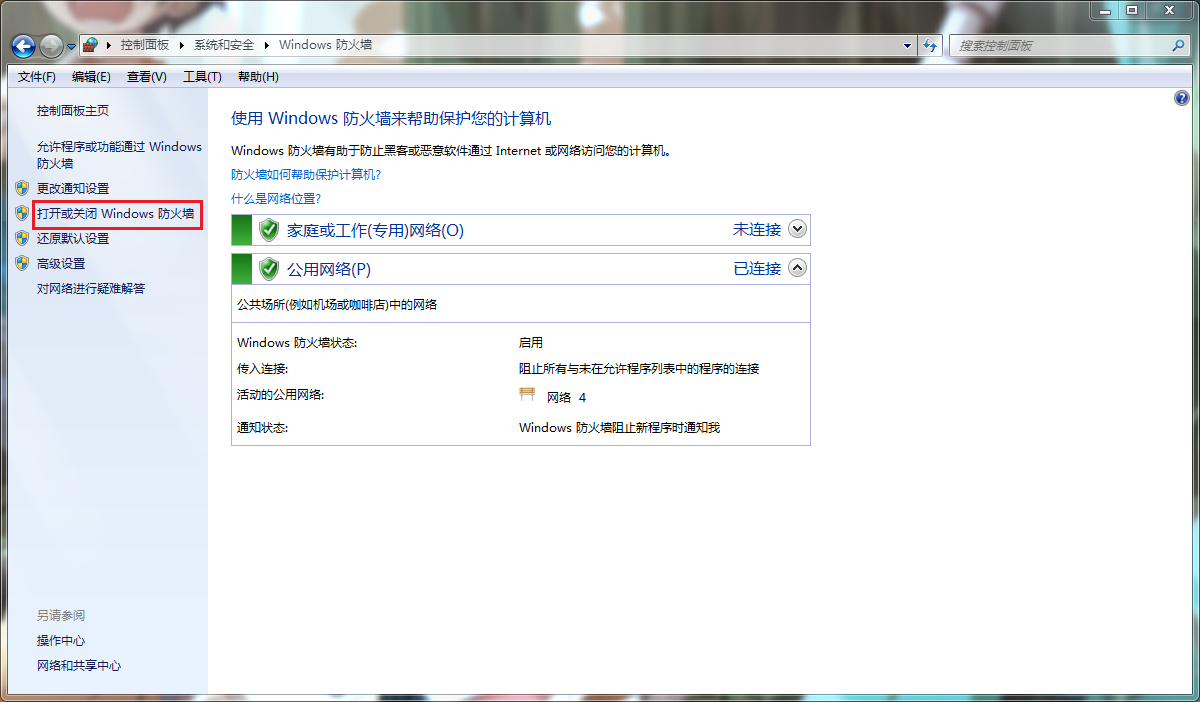Open the 查看 menu
The width and height of the screenshot is (1200, 702).
coord(146,76)
